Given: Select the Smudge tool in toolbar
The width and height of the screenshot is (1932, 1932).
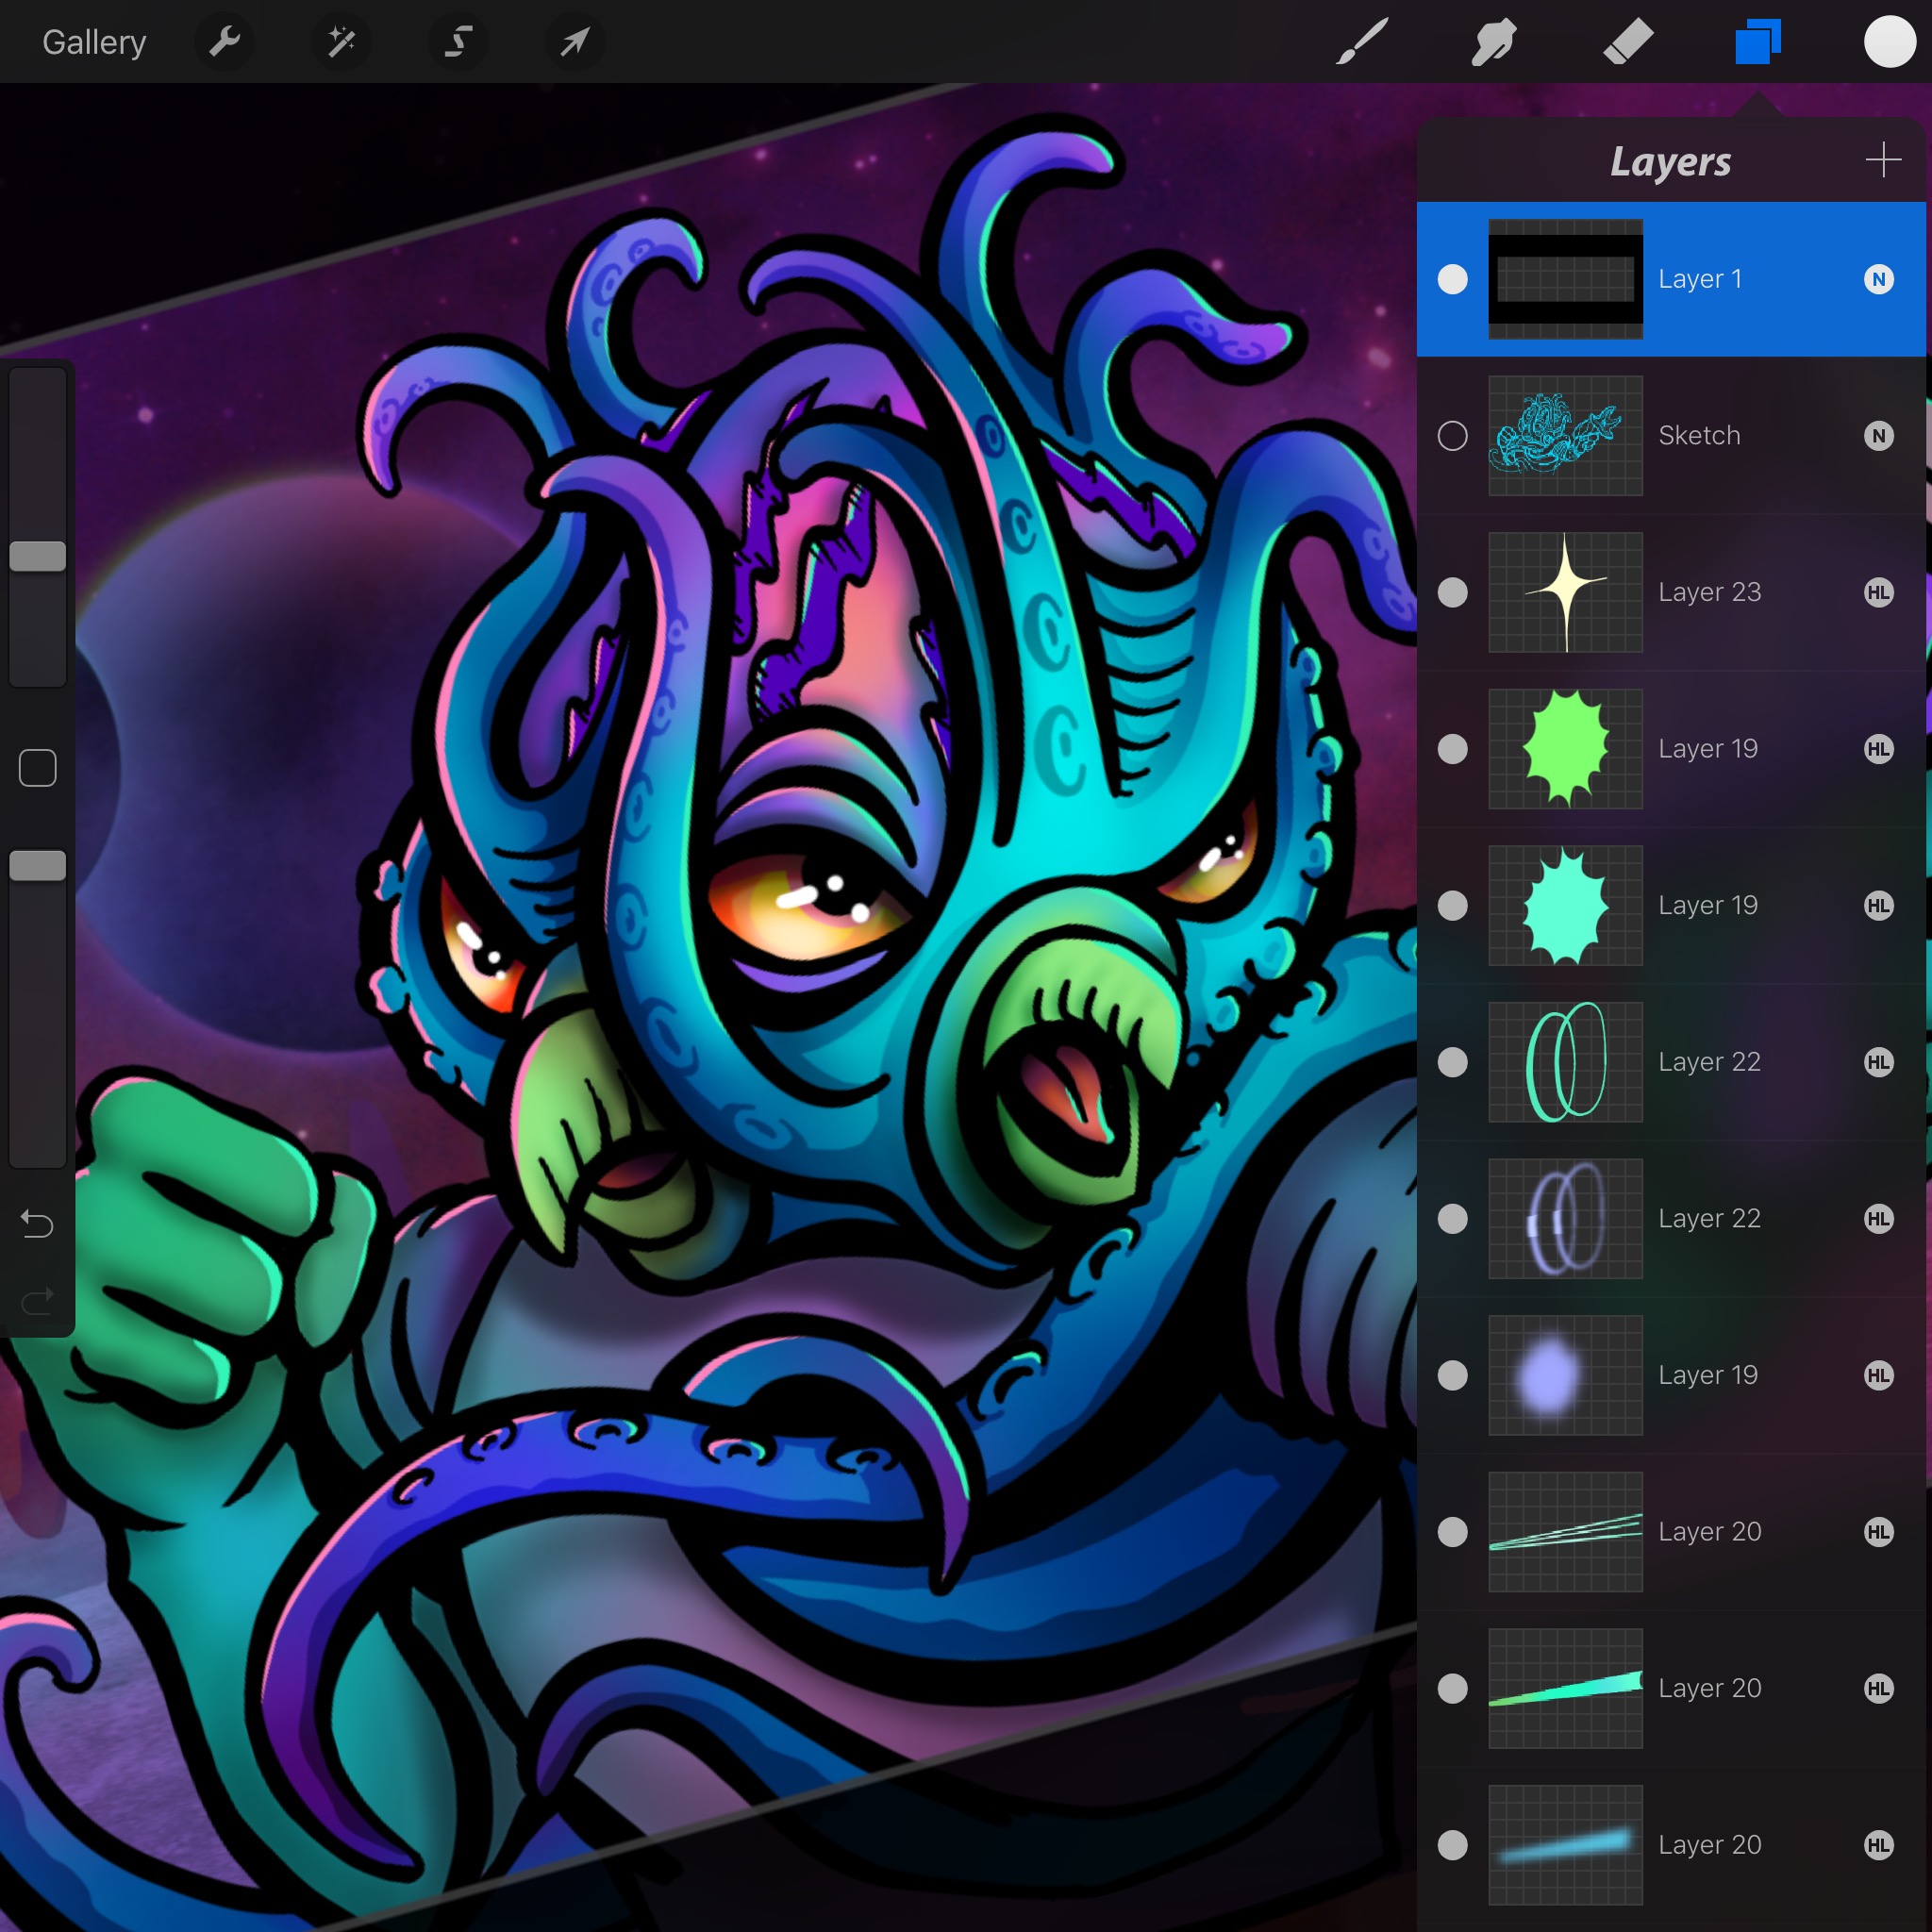Looking at the screenshot, I should 1491,41.
